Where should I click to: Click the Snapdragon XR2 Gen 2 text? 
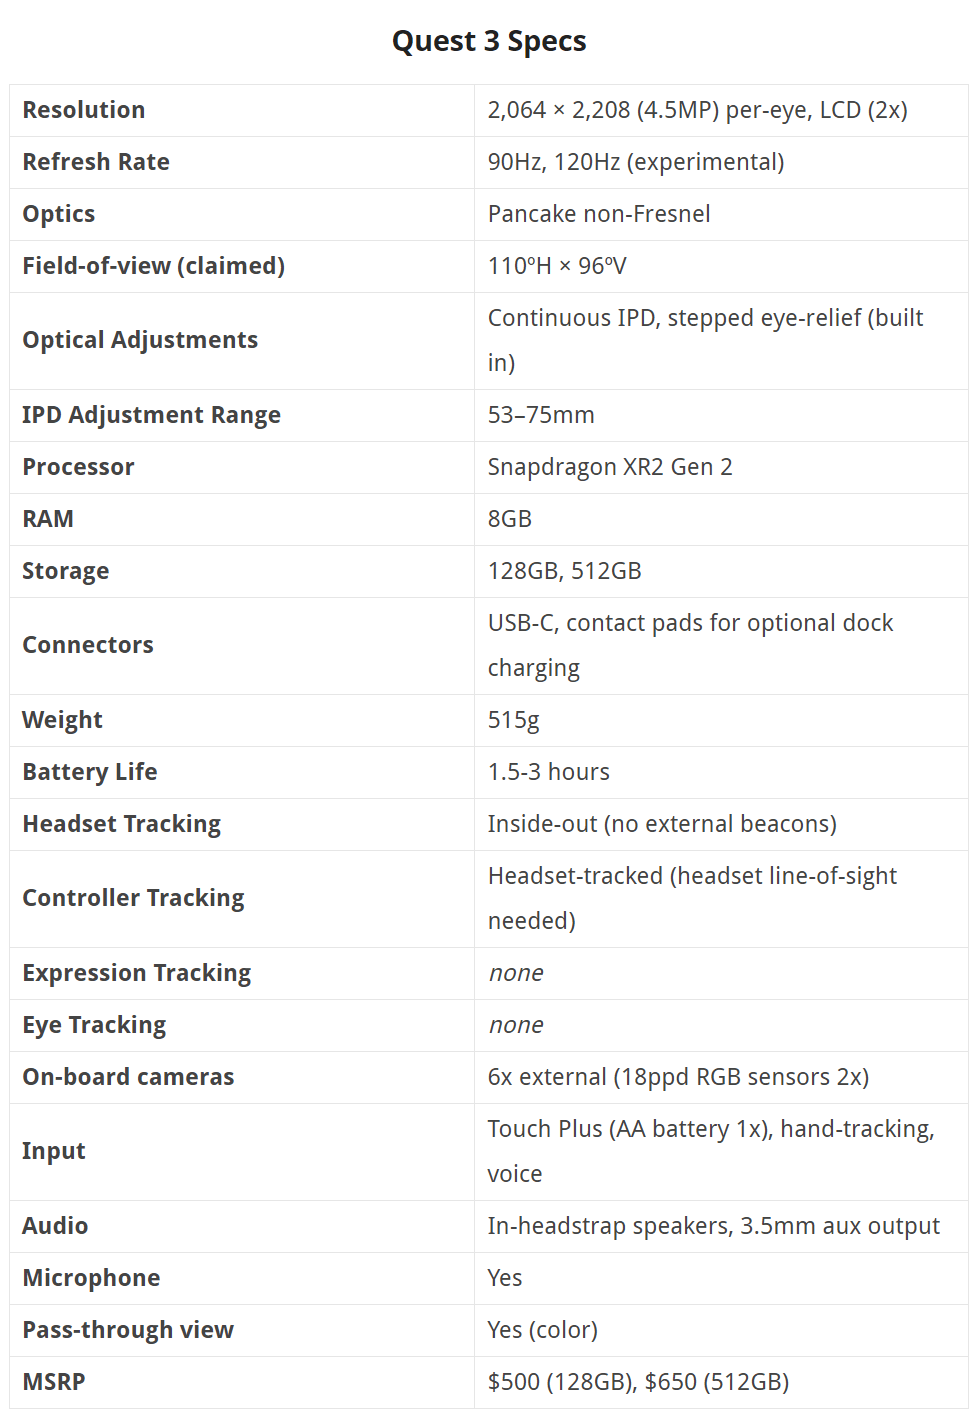pos(610,467)
